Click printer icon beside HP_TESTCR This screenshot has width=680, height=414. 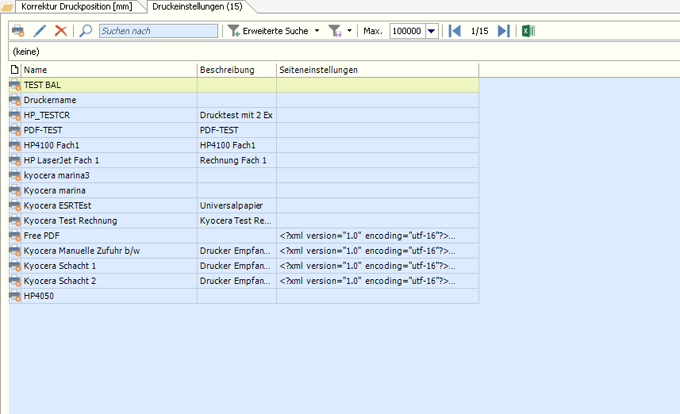tap(15, 115)
